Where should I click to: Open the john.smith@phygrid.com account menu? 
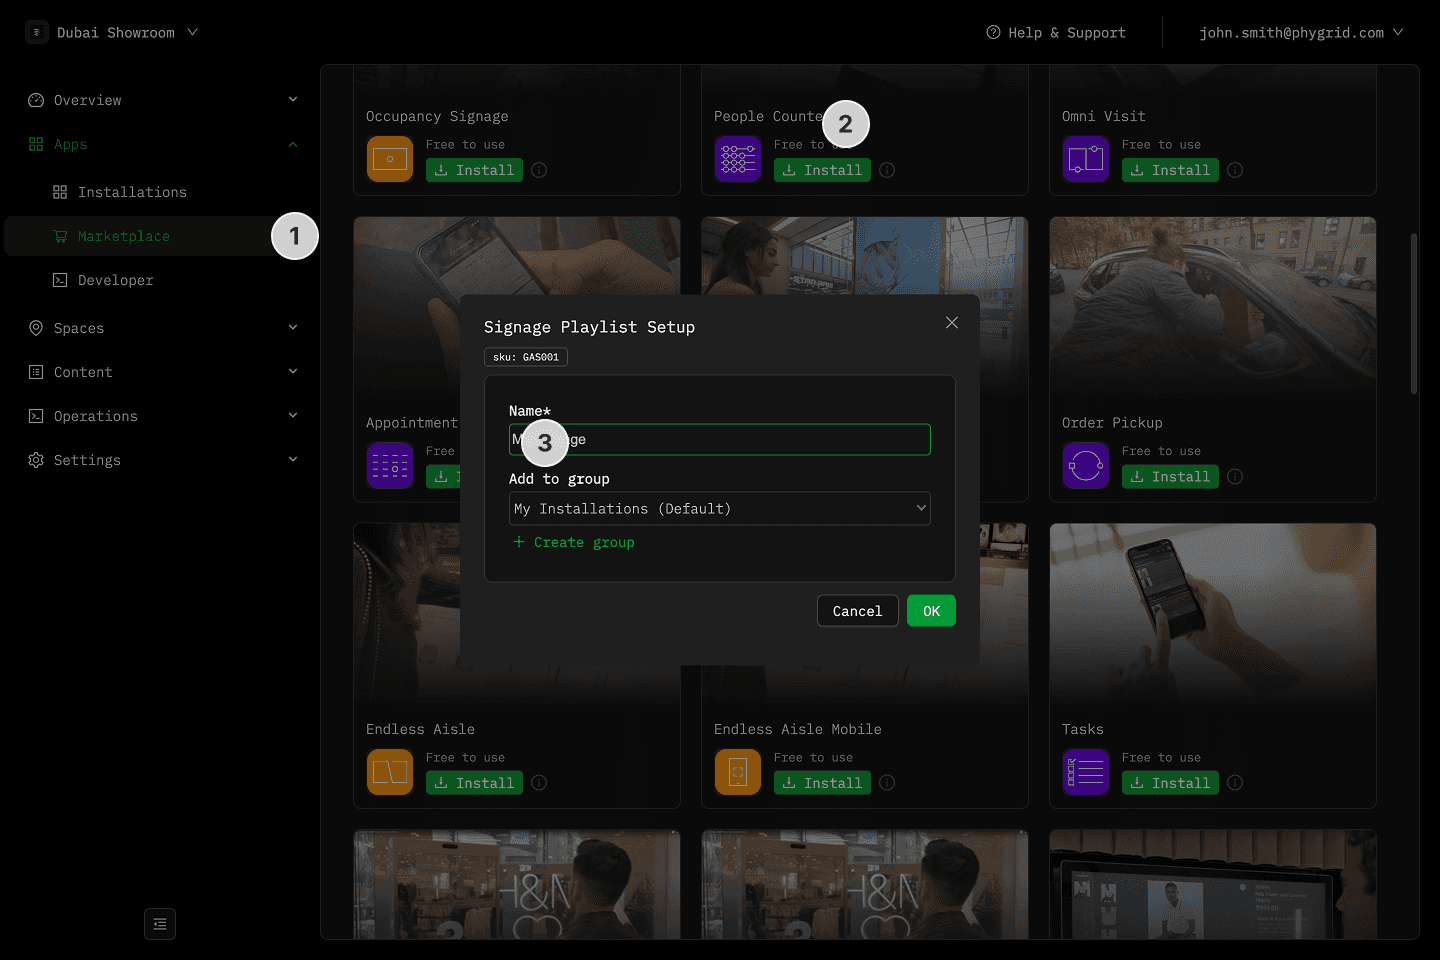[x=1301, y=32]
